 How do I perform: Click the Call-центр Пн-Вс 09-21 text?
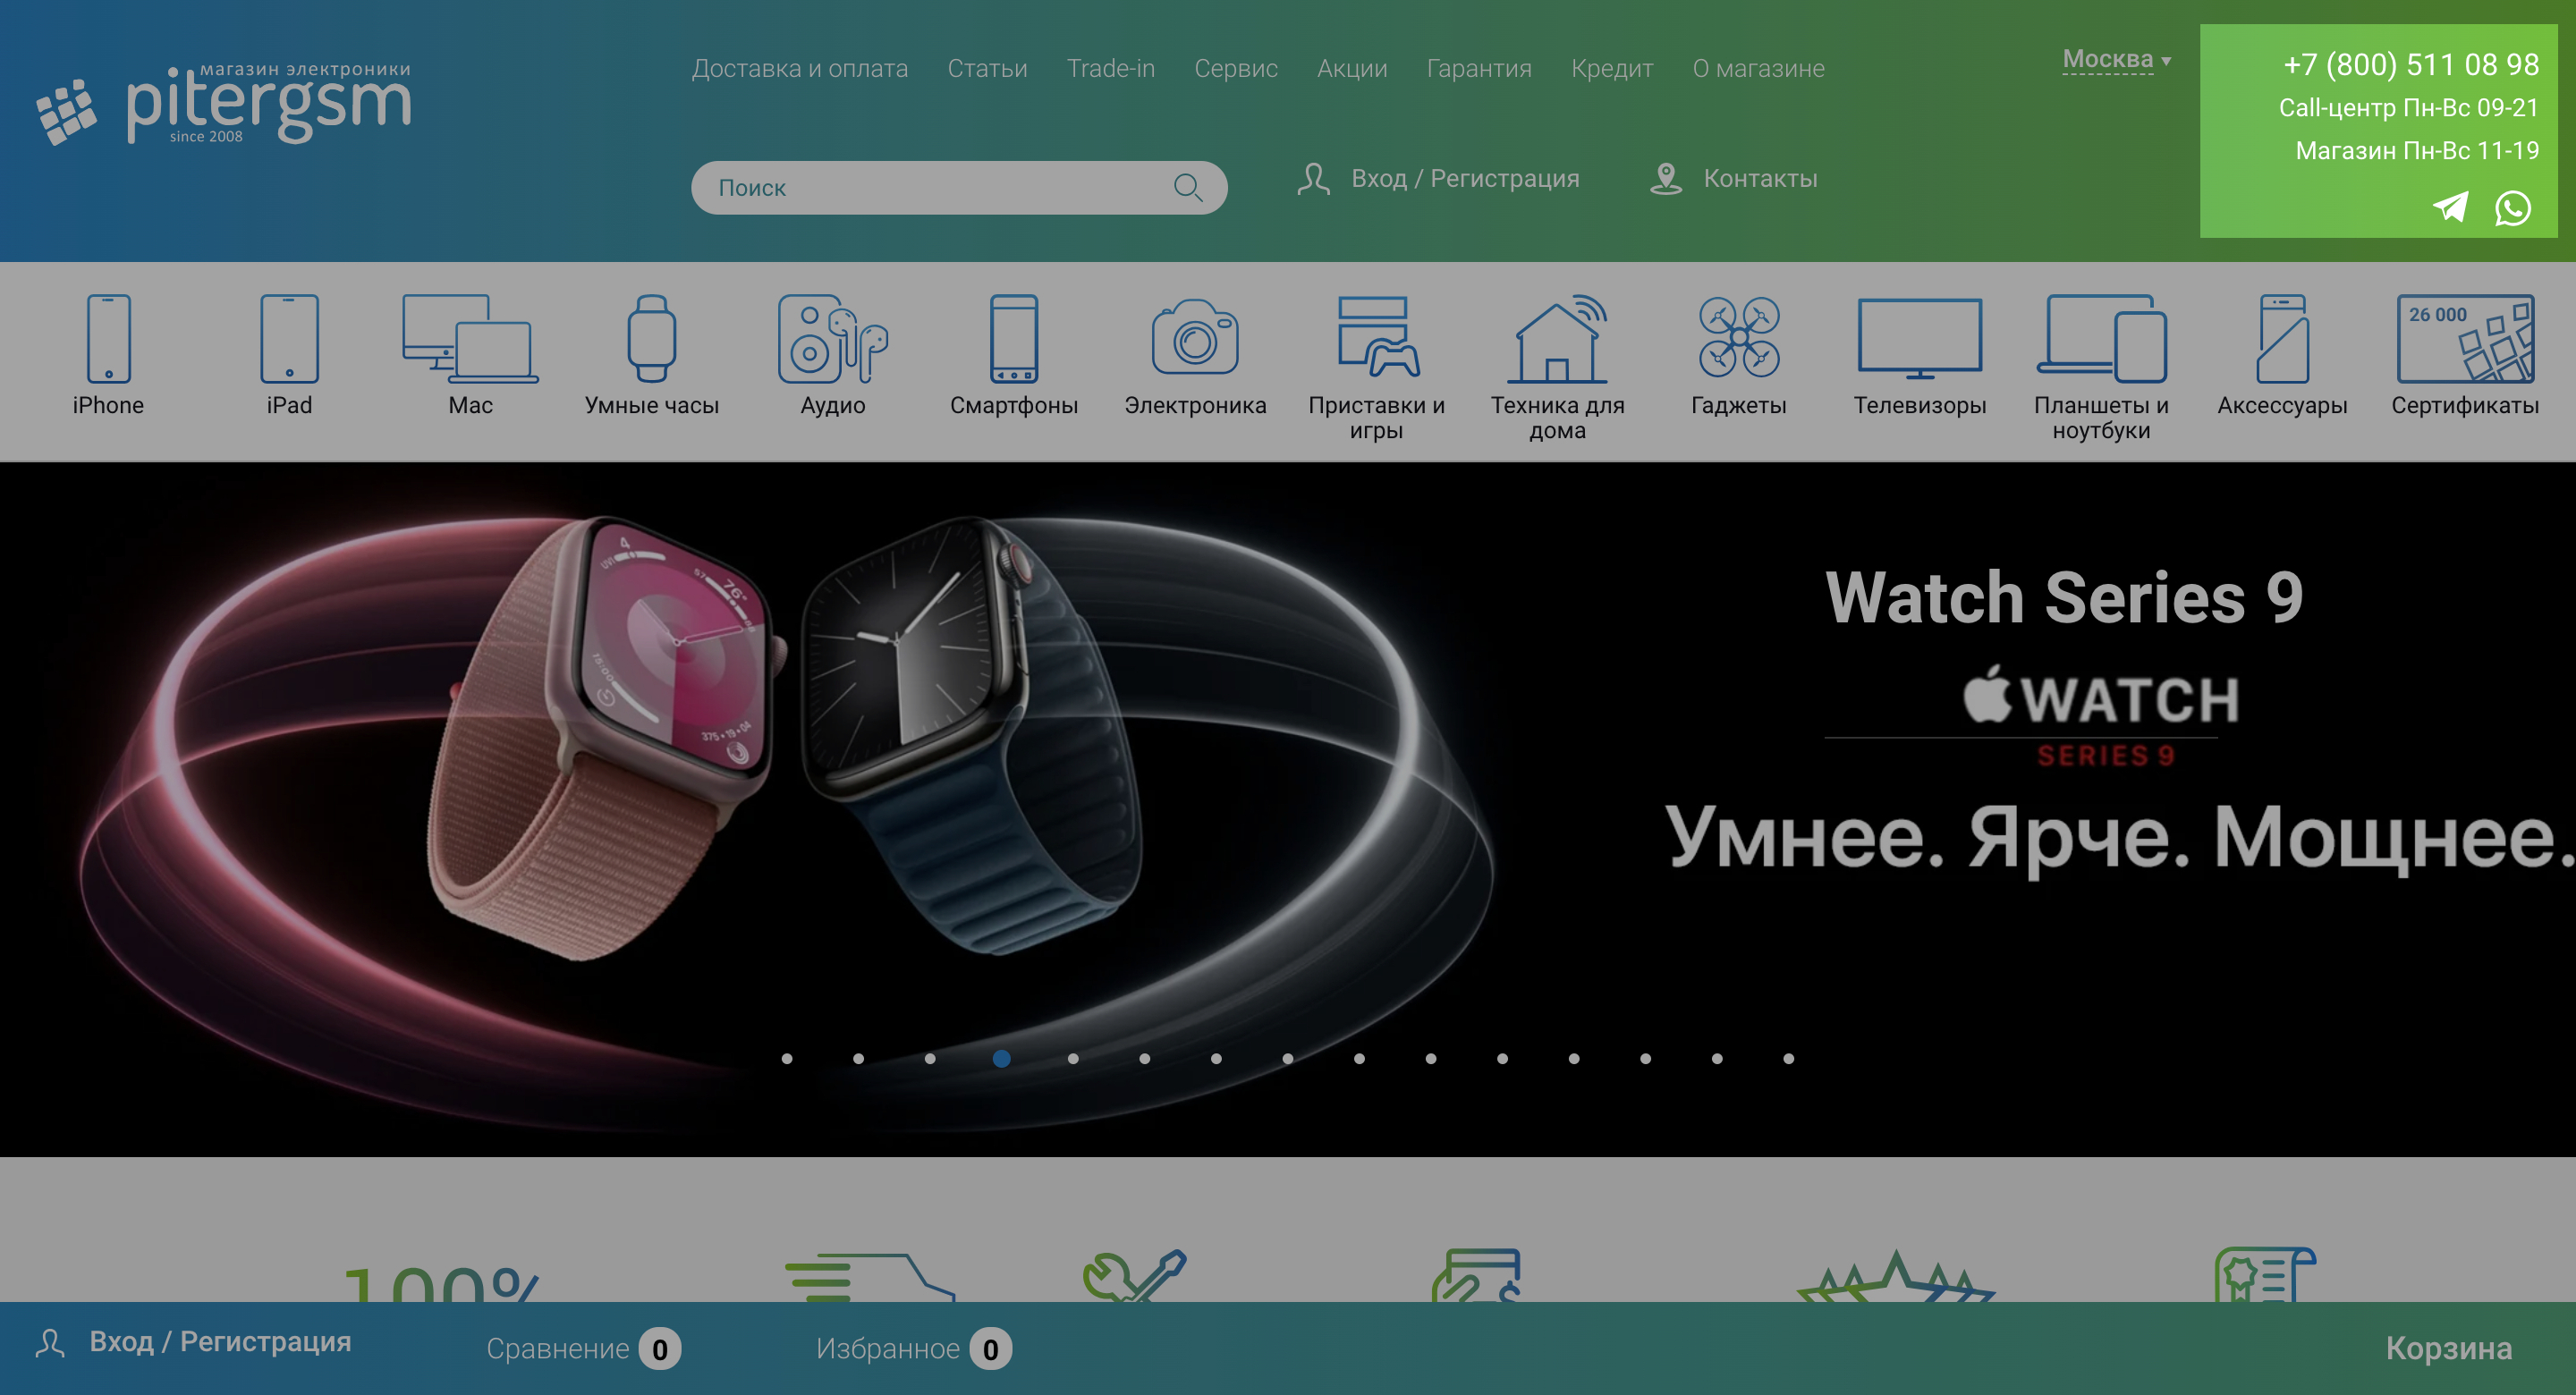point(2408,107)
